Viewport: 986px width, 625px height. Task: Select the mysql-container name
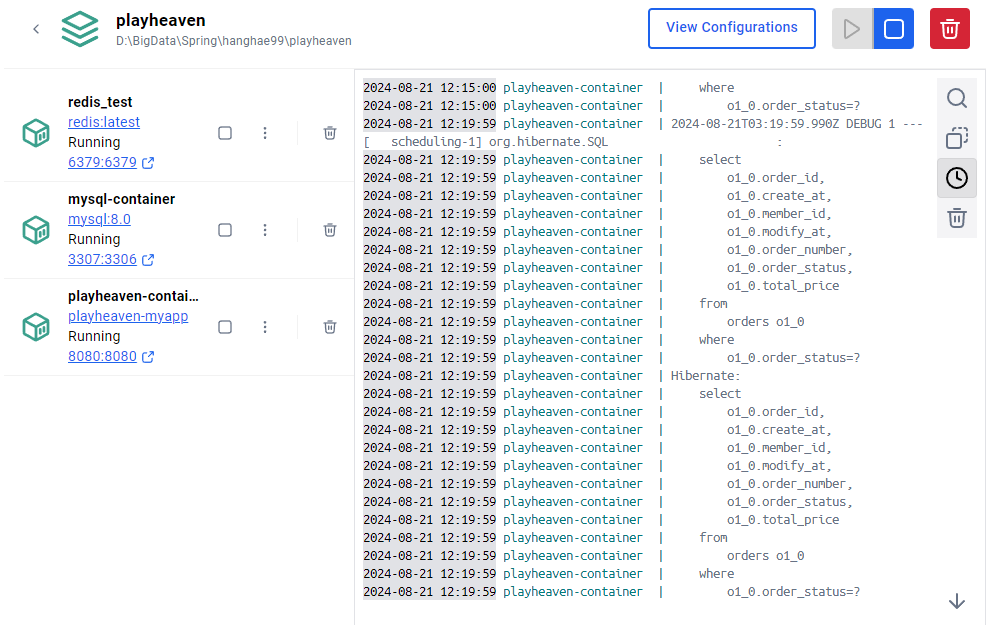click(x=121, y=199)
